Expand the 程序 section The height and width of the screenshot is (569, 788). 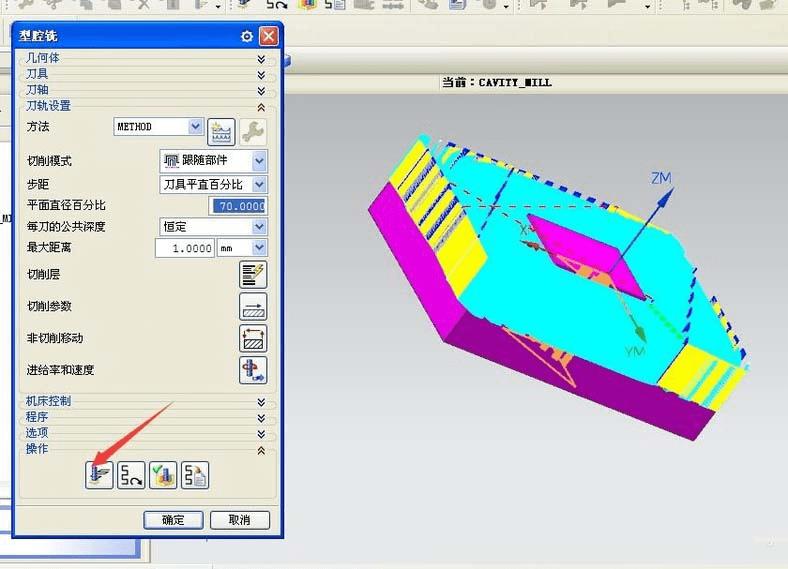click(261, 418)
